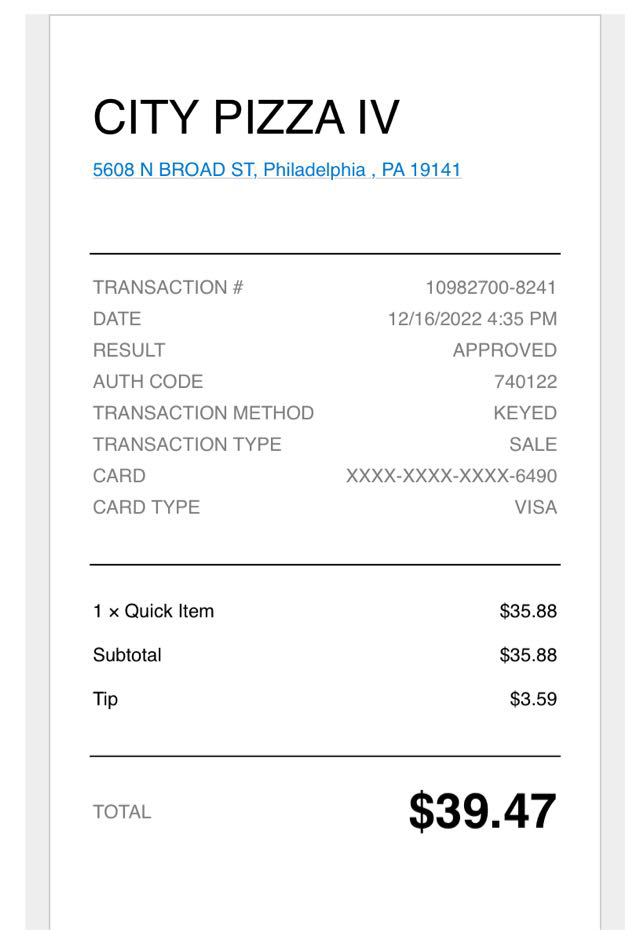This screenshot has height=930, width=640.
Task: Select the APPROVED result text
Action: coord(504,350)
